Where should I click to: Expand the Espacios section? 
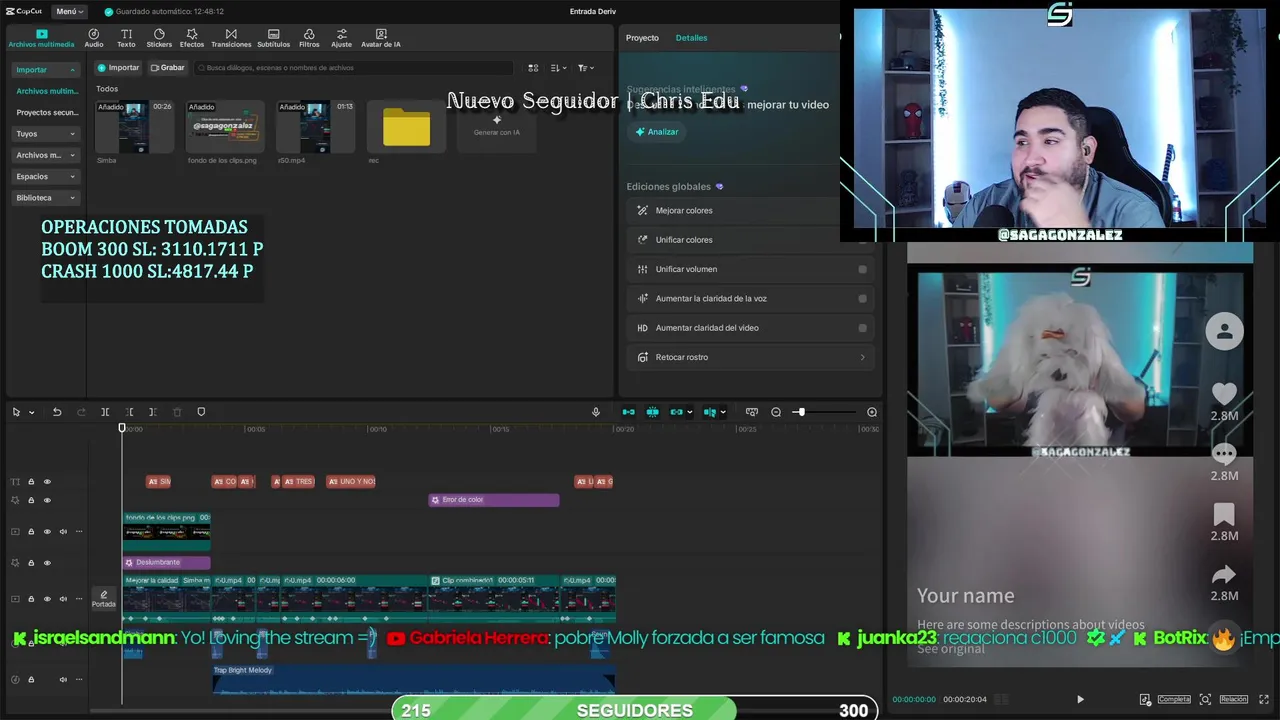click(x=46, y=176)
